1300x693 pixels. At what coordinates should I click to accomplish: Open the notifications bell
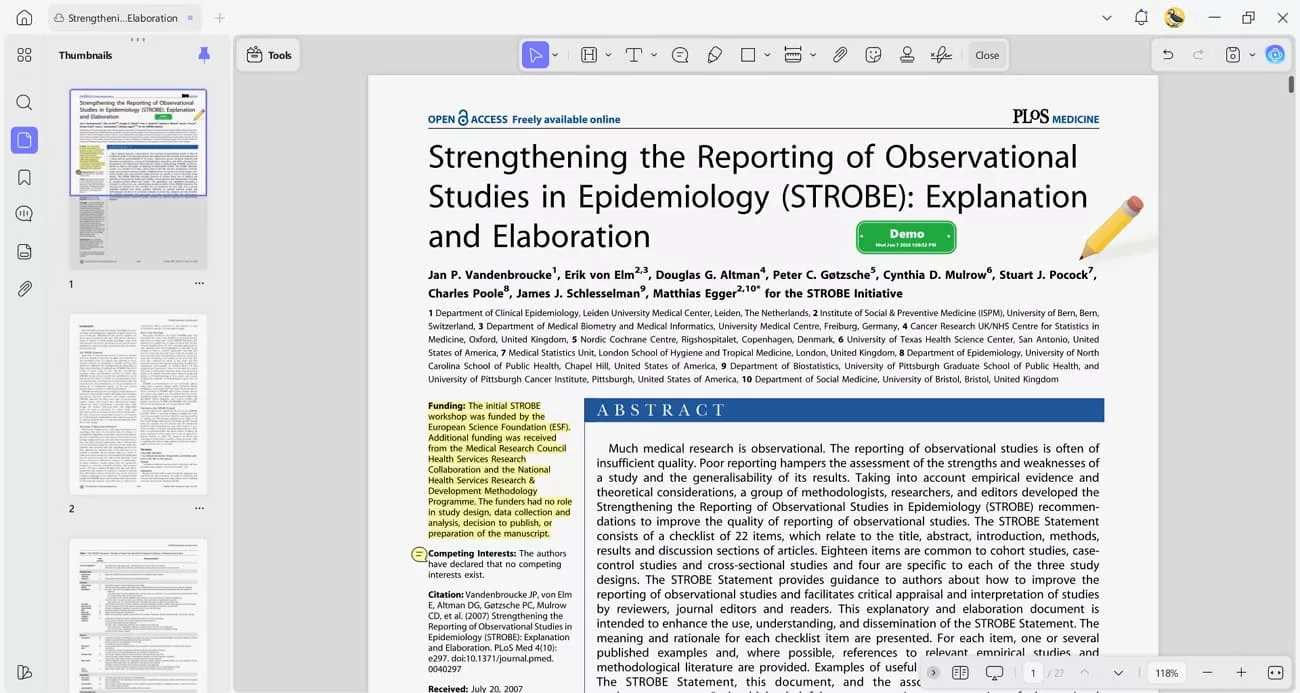pos(1141,18)
